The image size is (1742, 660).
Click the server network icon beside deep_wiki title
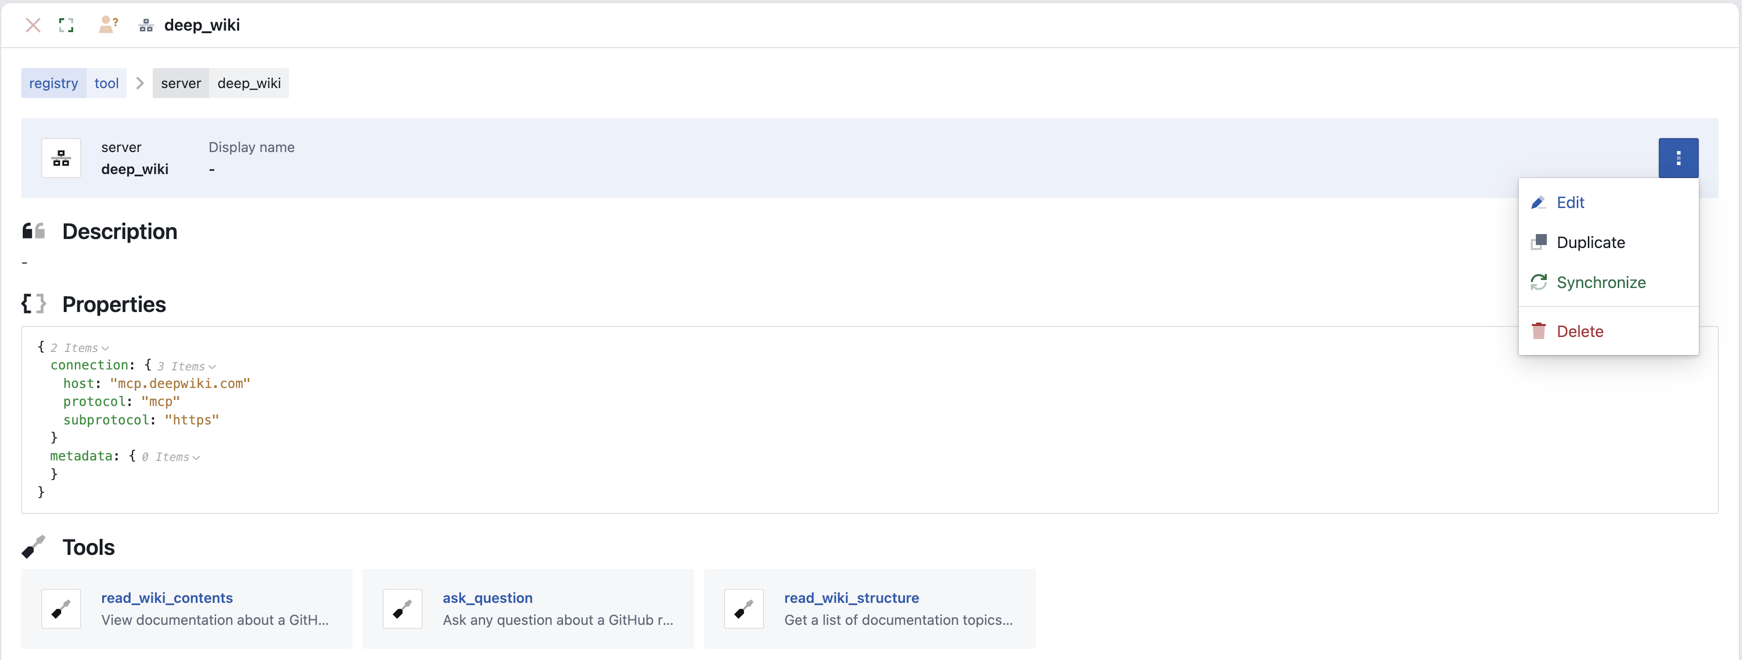(x=146, y=25)
